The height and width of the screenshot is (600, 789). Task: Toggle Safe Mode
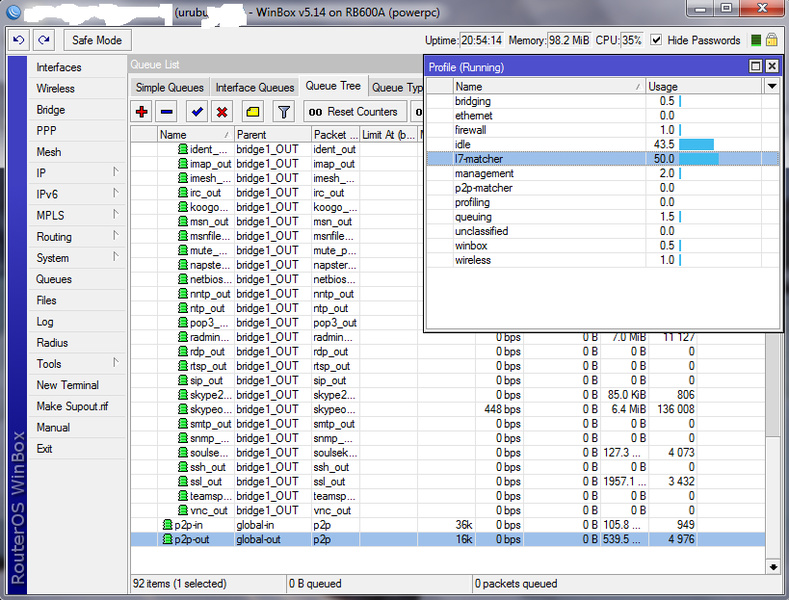click(x=97, y=40)
